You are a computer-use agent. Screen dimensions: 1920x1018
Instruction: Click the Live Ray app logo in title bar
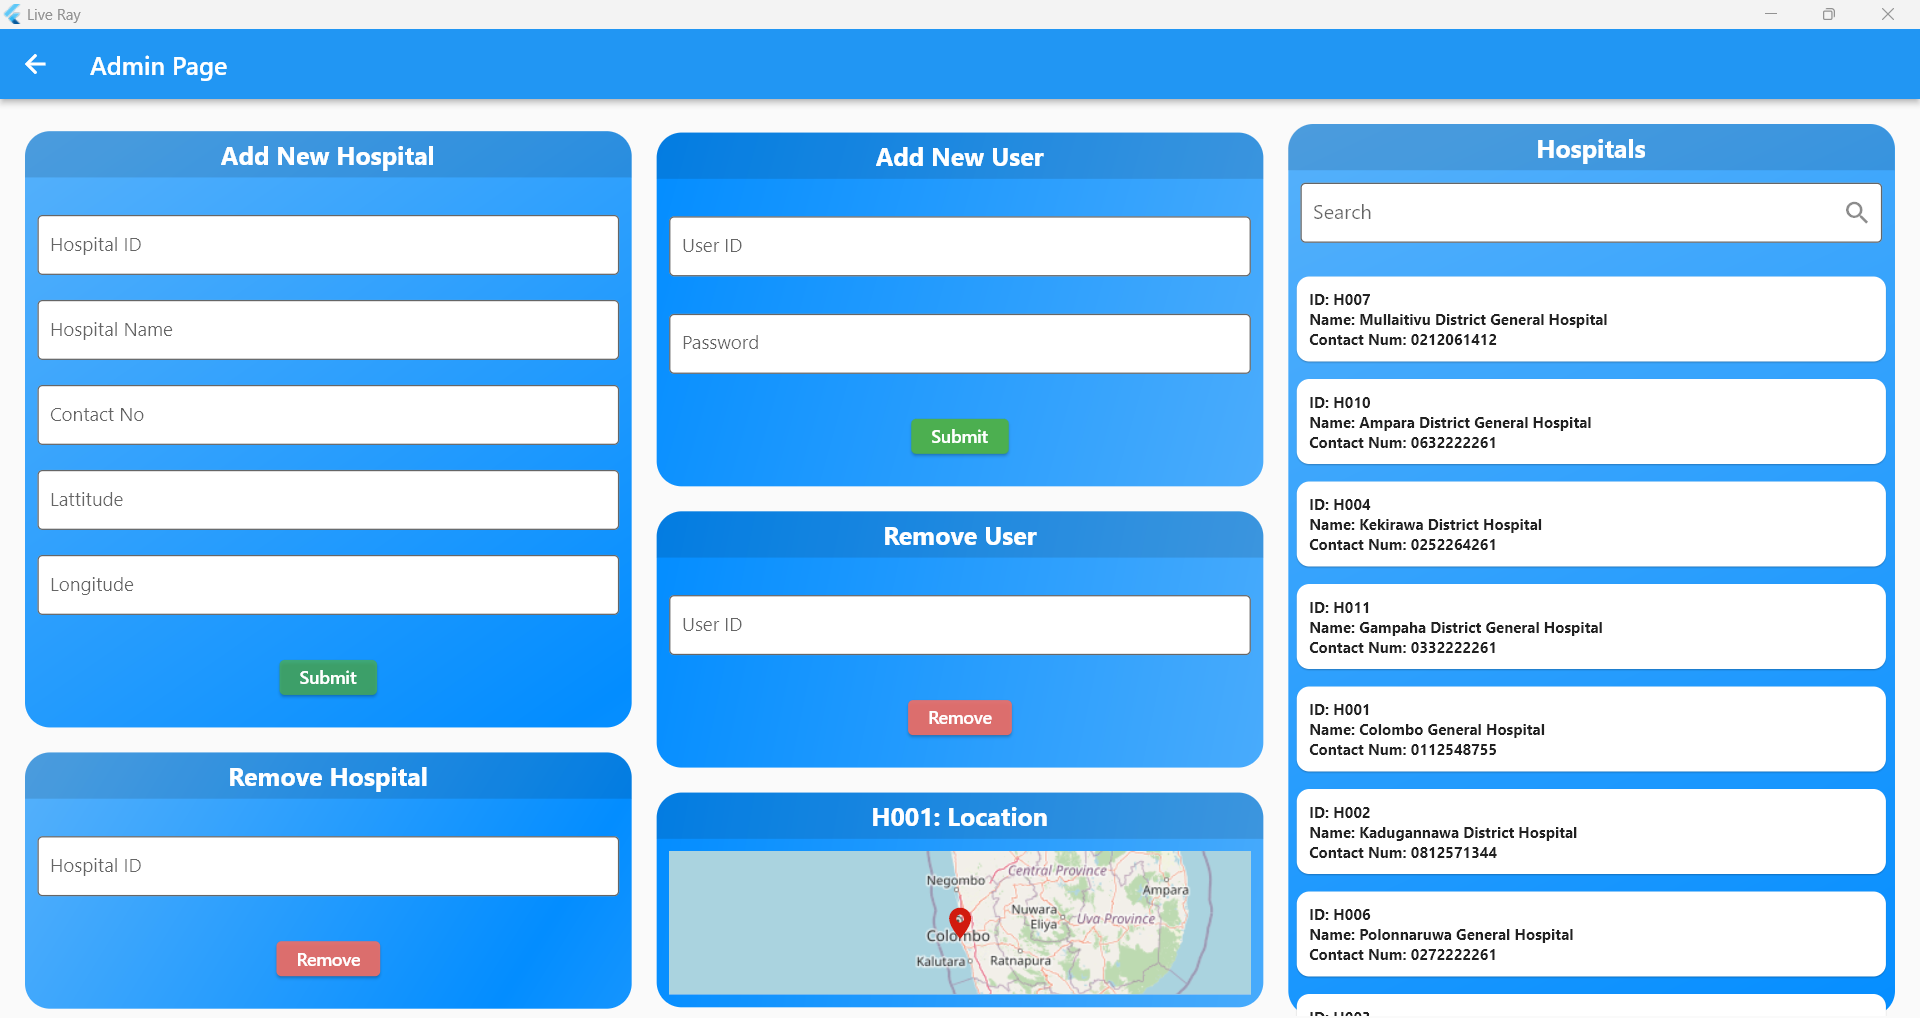tap(12, 14)
